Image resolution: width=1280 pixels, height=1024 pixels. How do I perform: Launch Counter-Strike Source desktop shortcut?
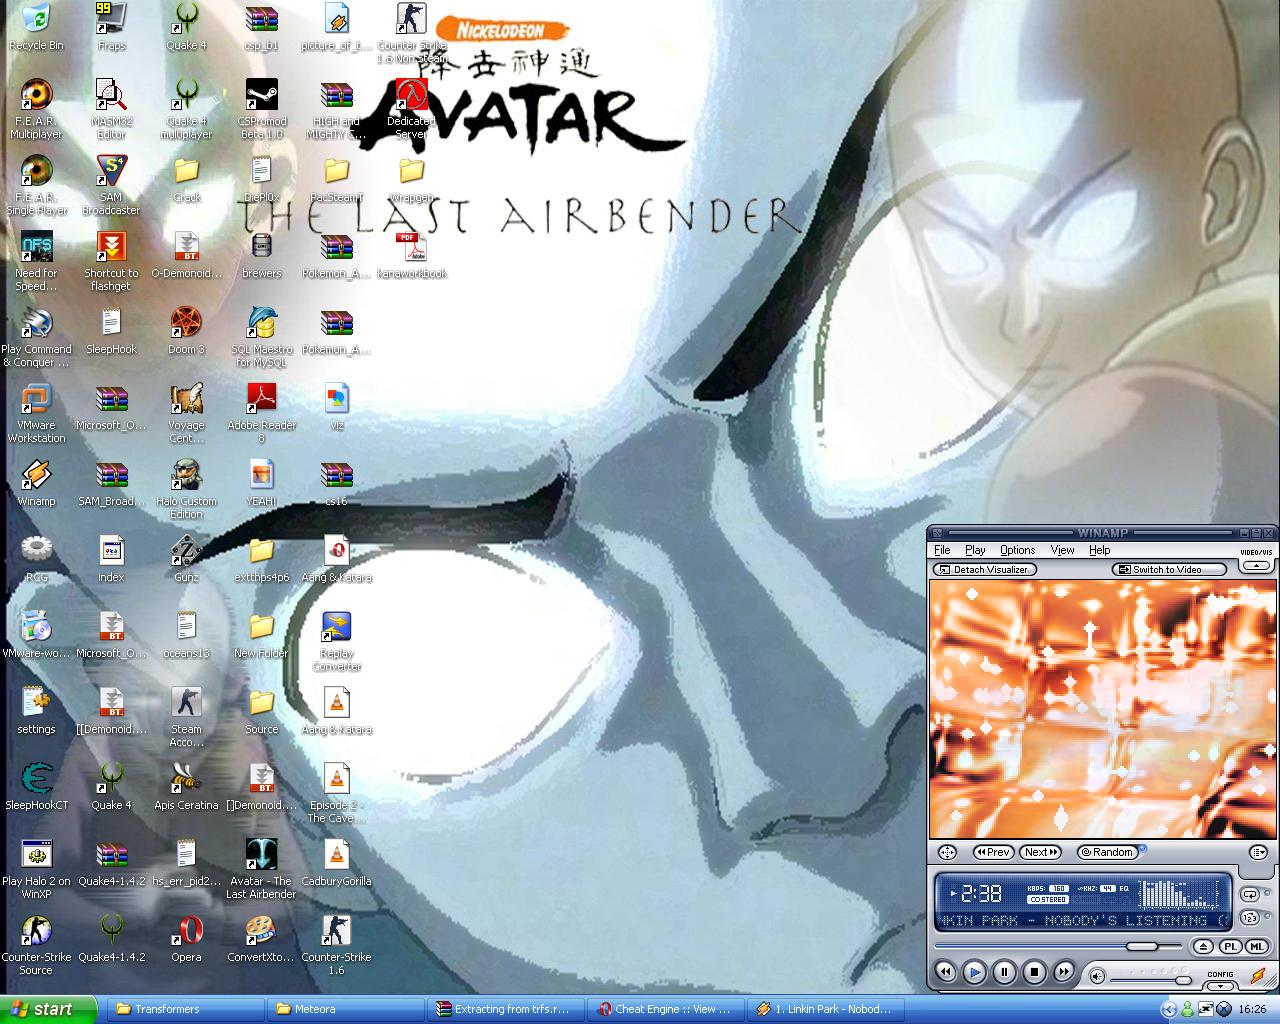(x=36, y=945)
